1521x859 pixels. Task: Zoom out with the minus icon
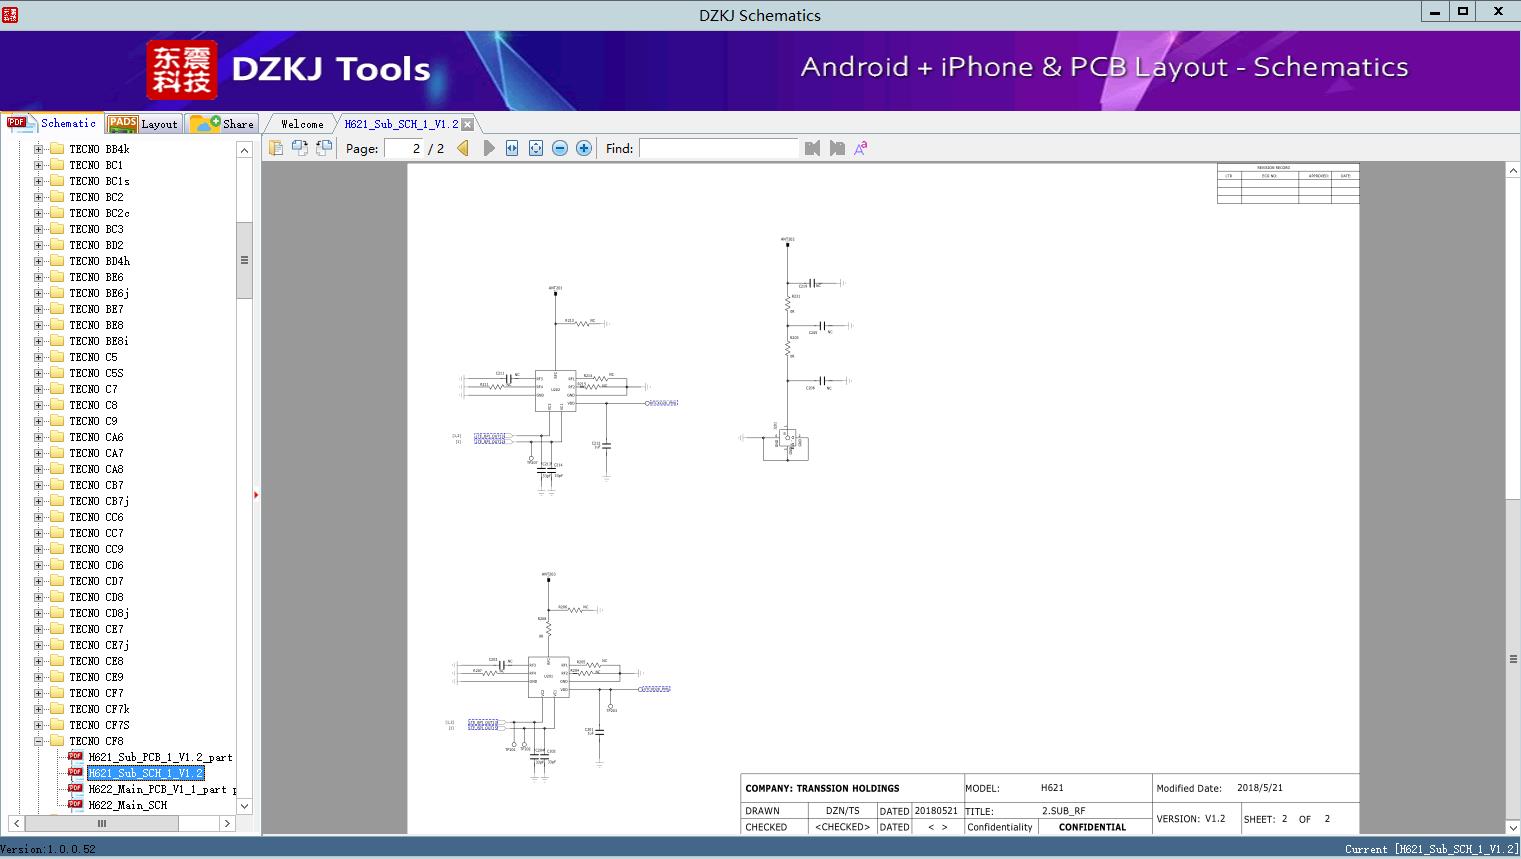[560, 148]
